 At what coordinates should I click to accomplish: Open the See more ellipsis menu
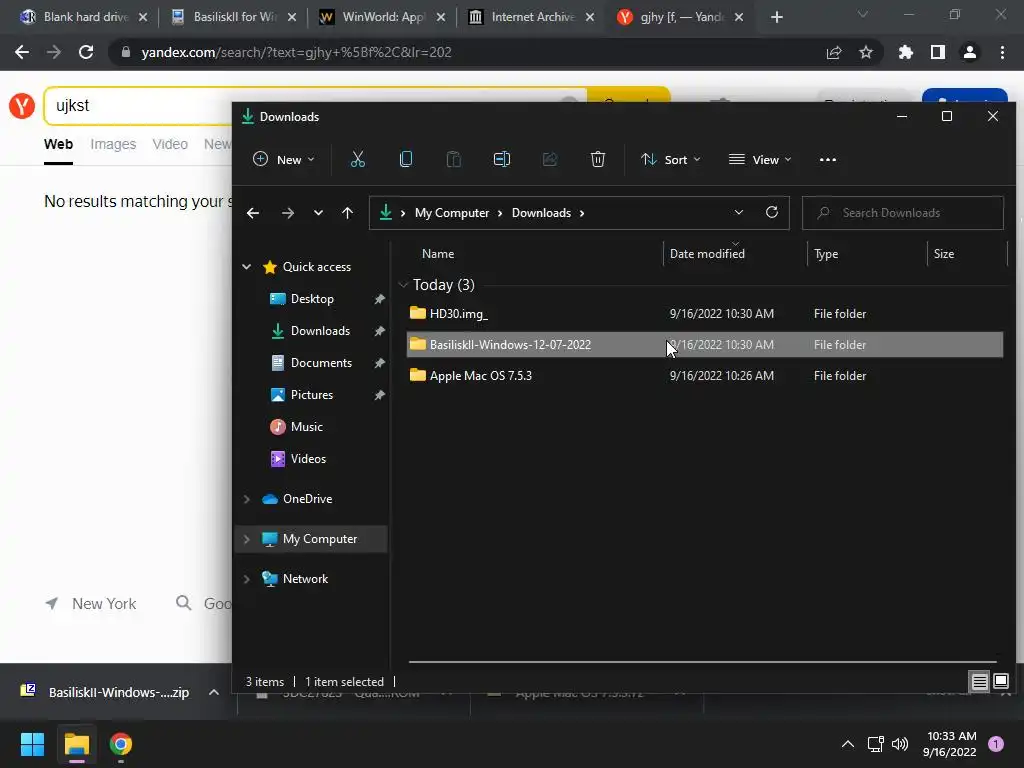click(827, 159)
